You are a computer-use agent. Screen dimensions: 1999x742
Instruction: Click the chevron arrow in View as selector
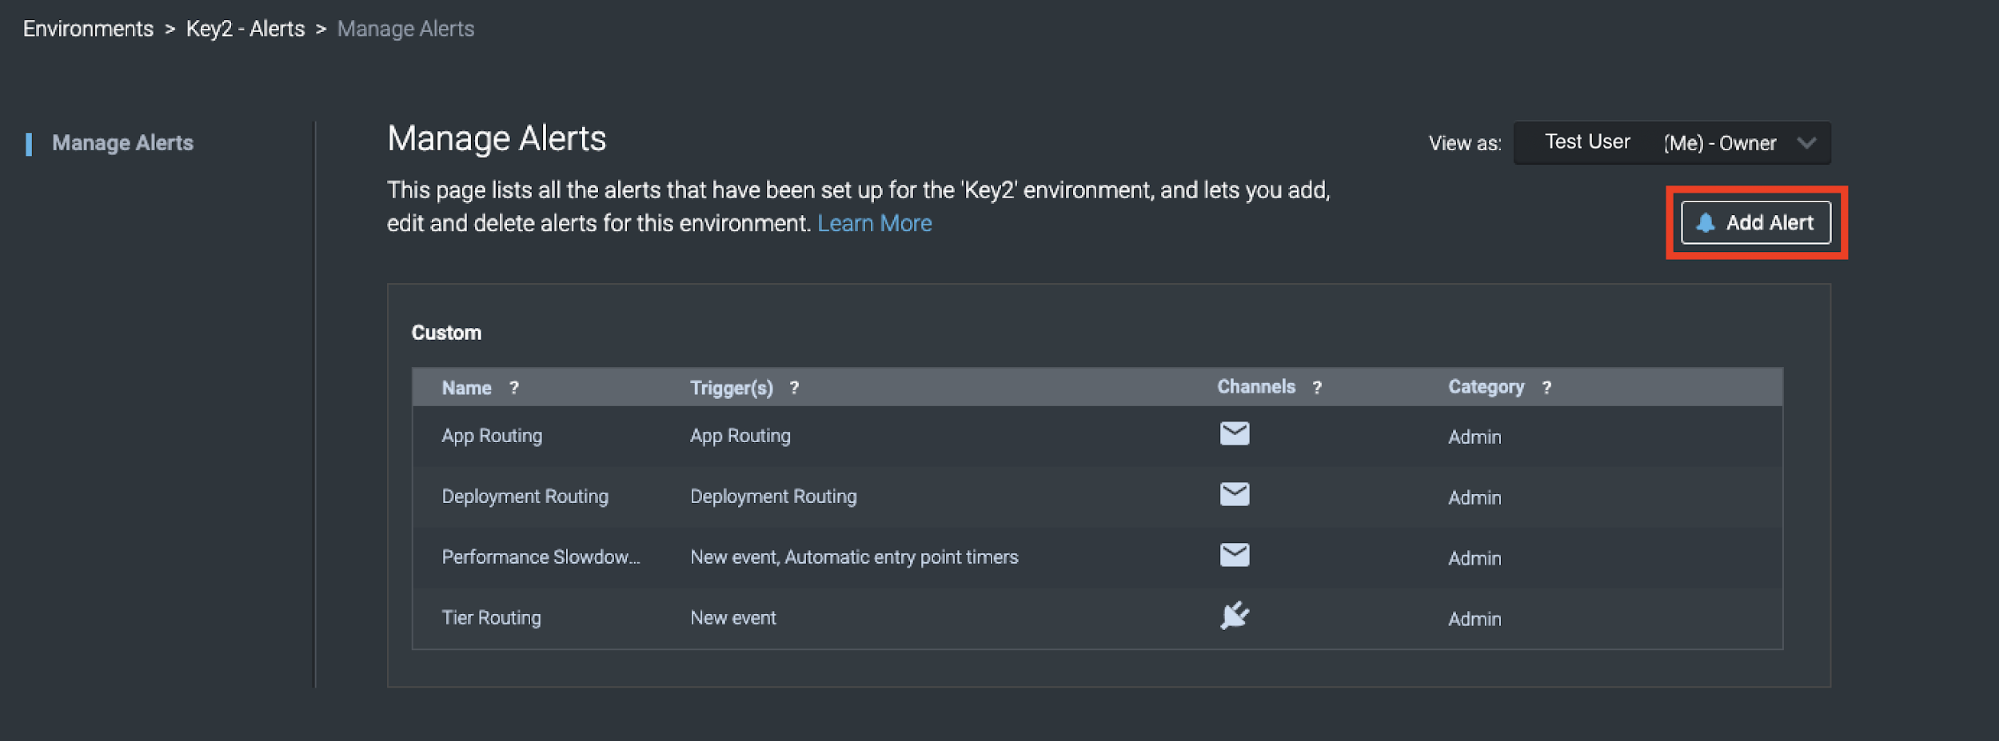1806,143
